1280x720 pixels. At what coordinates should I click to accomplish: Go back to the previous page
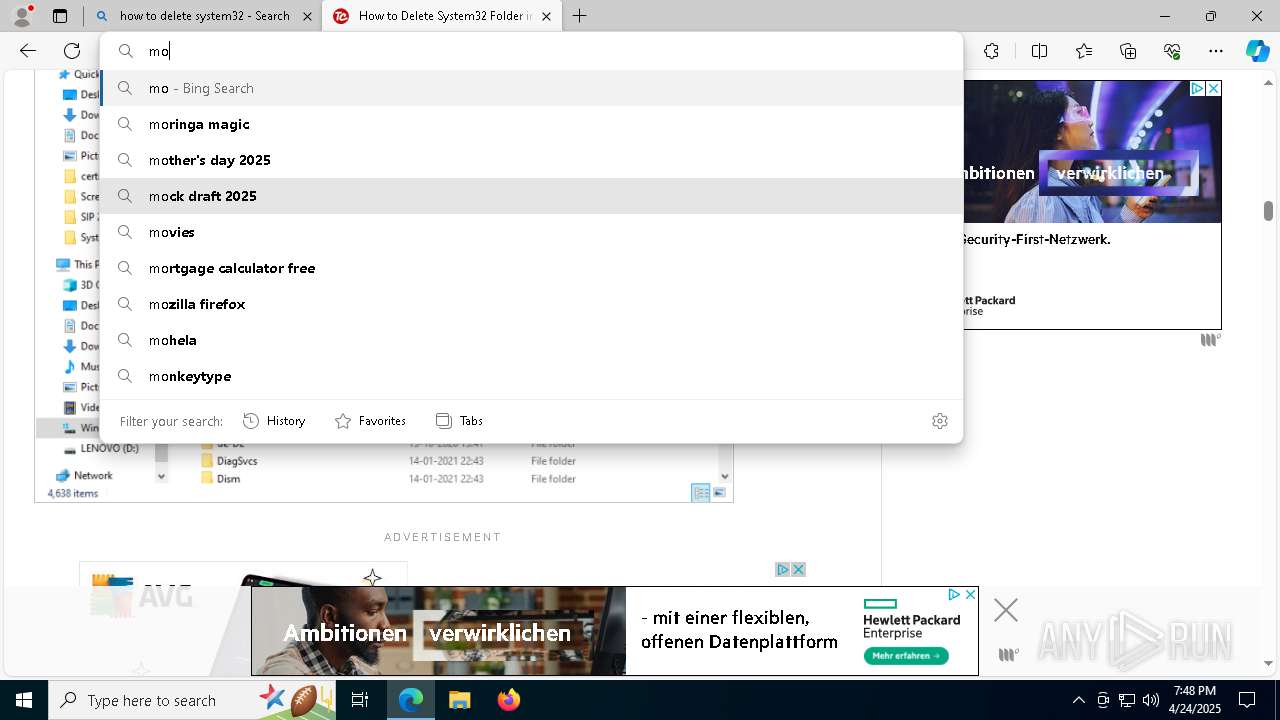[x=28, y=51]
